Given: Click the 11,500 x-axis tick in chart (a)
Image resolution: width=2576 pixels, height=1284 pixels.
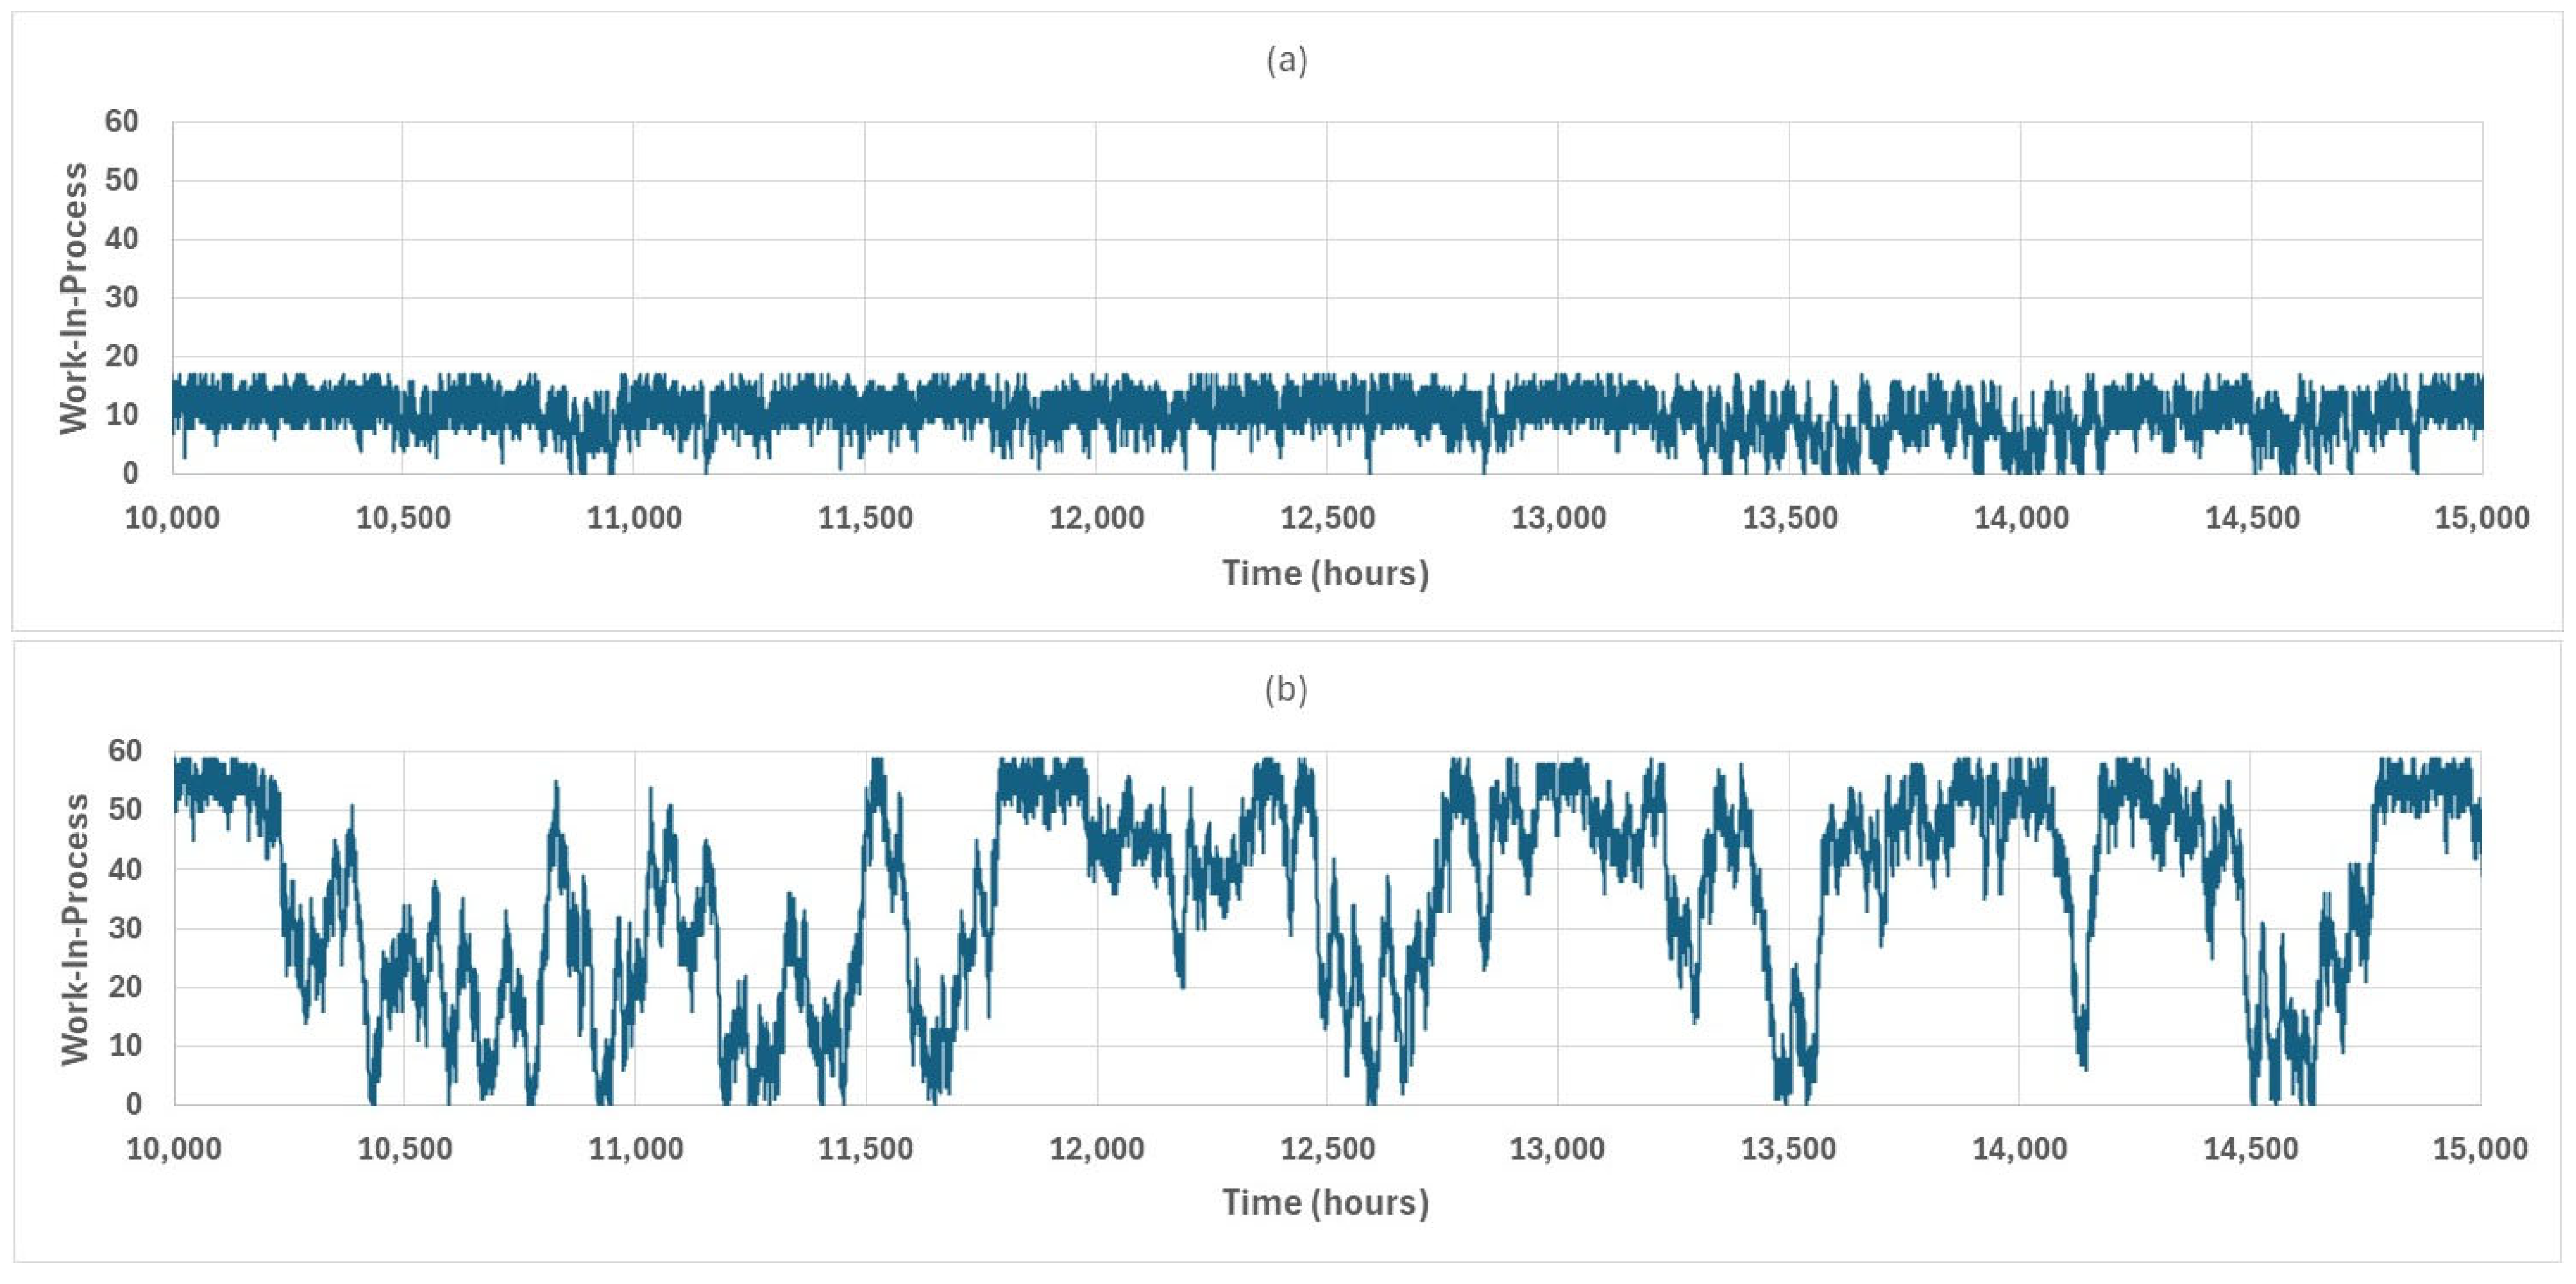Looking at the screenshot, I should coord(865,518).
